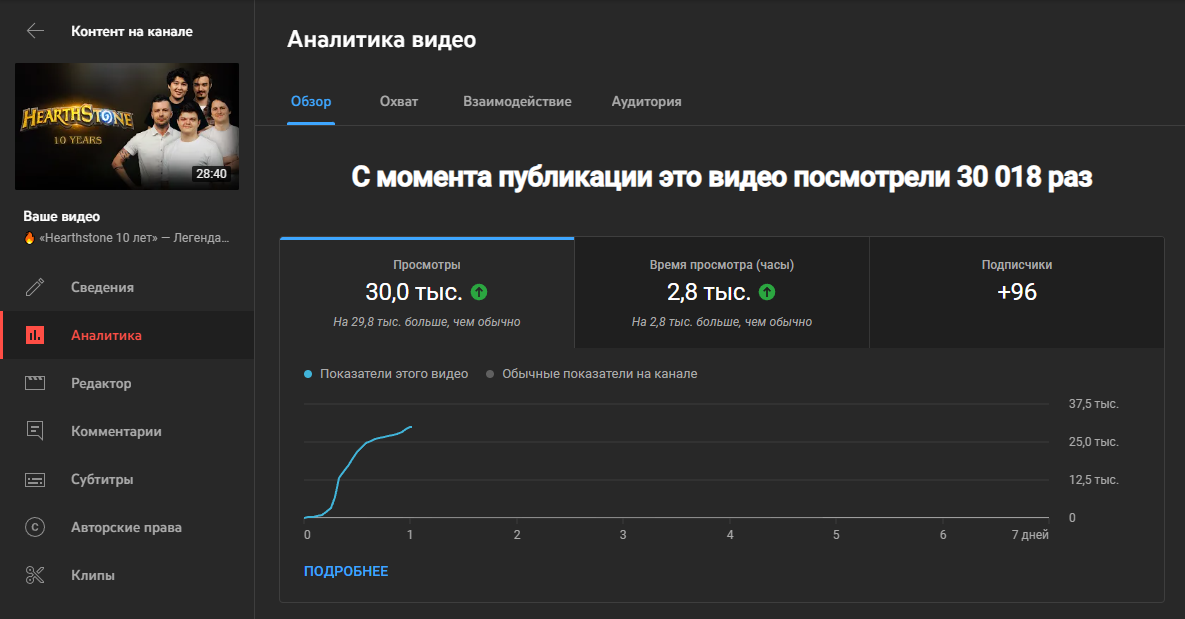Open the Hearthstone video thumbnail
The width and height of the screenshot is (1185, 619).
[126, 125]
